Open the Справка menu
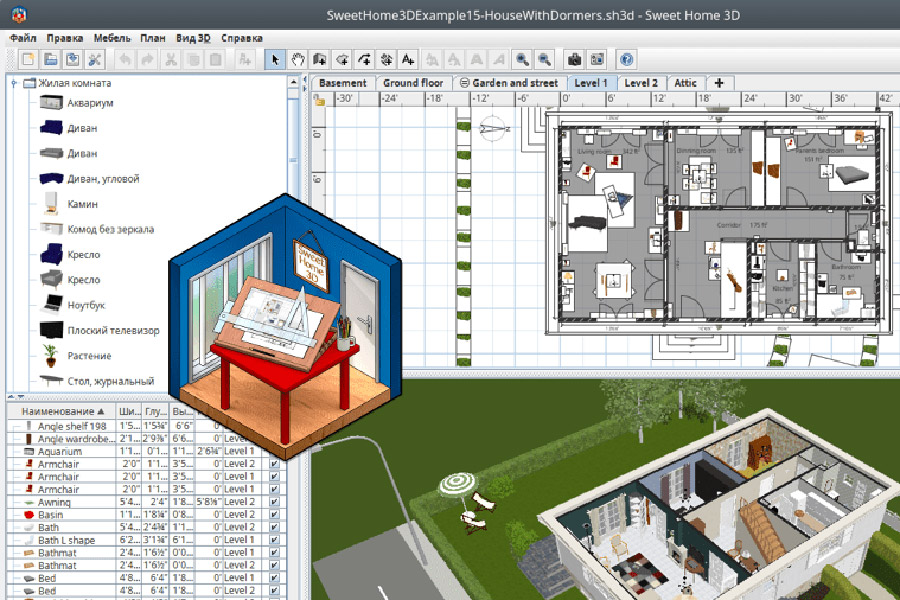This screenshot has width=900, height=600. tap(242, 38)
